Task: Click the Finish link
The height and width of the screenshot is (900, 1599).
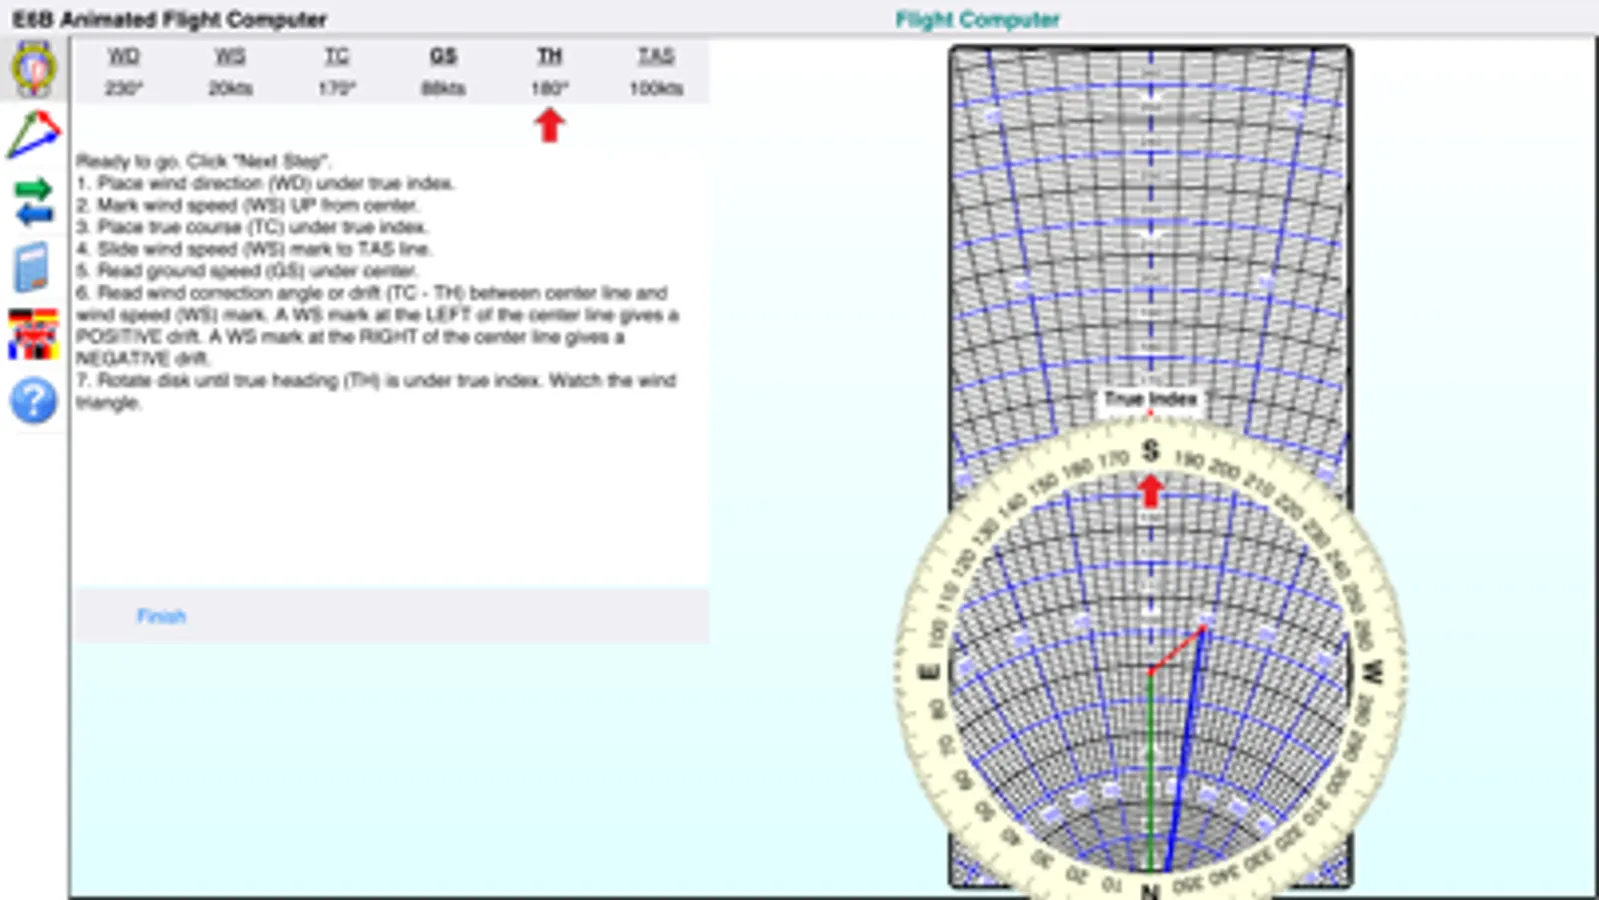Action: coord(161,616)
